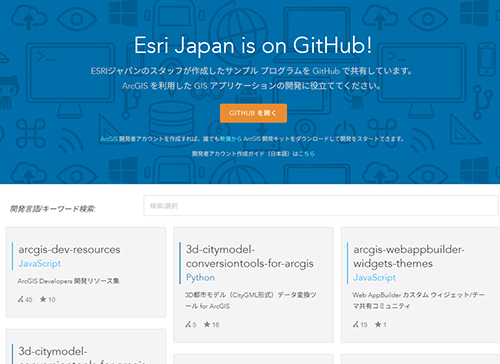Follow the 無償から link in the banner
Image resolution: width=500 pixels, height=364 pixels.
pos(230,139)
